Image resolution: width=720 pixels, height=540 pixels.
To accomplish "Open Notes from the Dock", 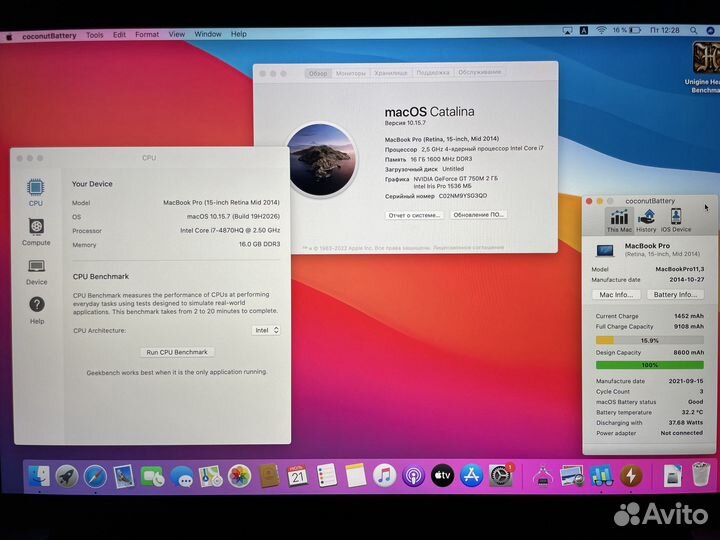I will (355, 476).
